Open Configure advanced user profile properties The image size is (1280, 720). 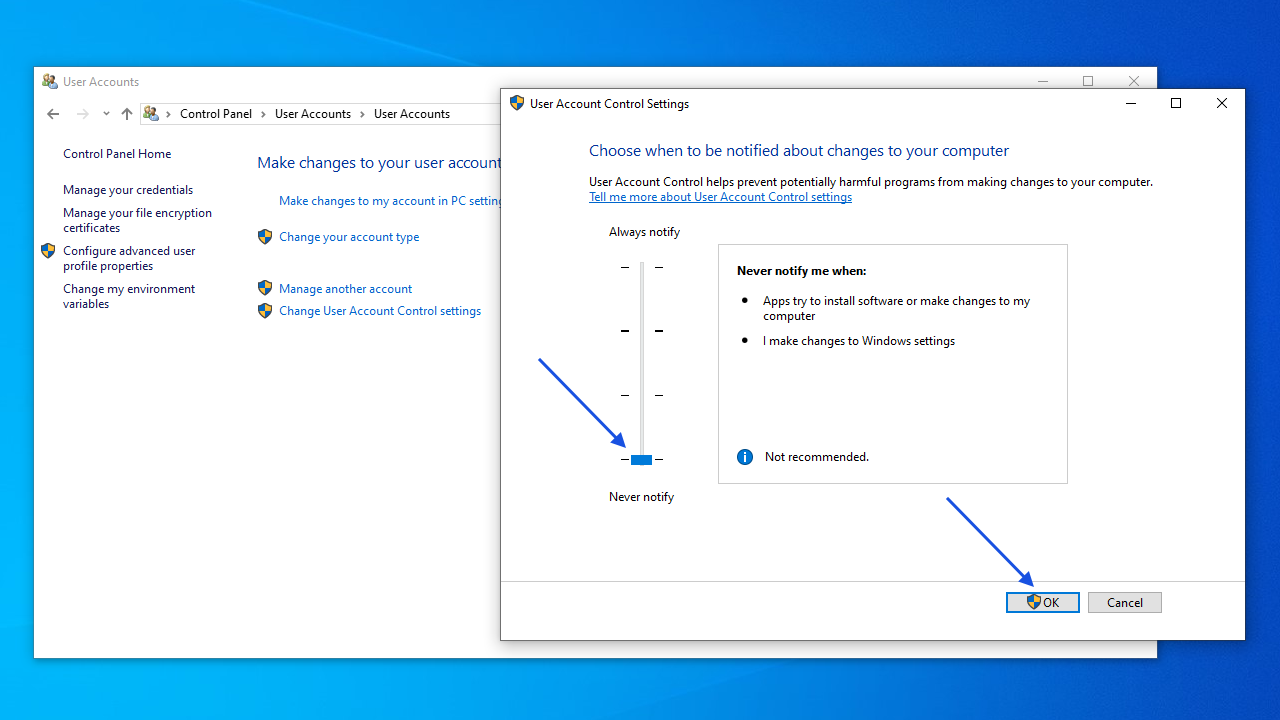[129, 258]
